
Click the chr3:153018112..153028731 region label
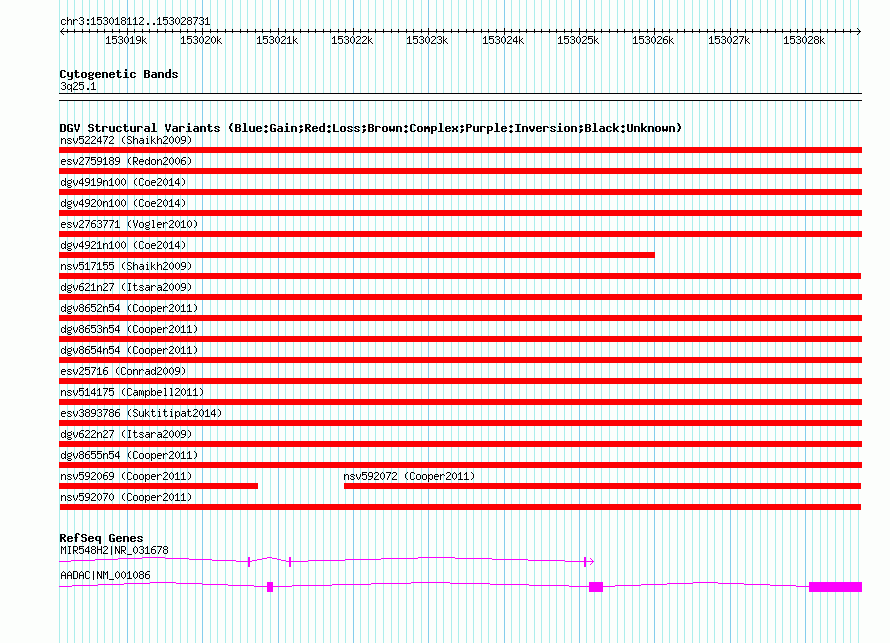click(135, 20)
